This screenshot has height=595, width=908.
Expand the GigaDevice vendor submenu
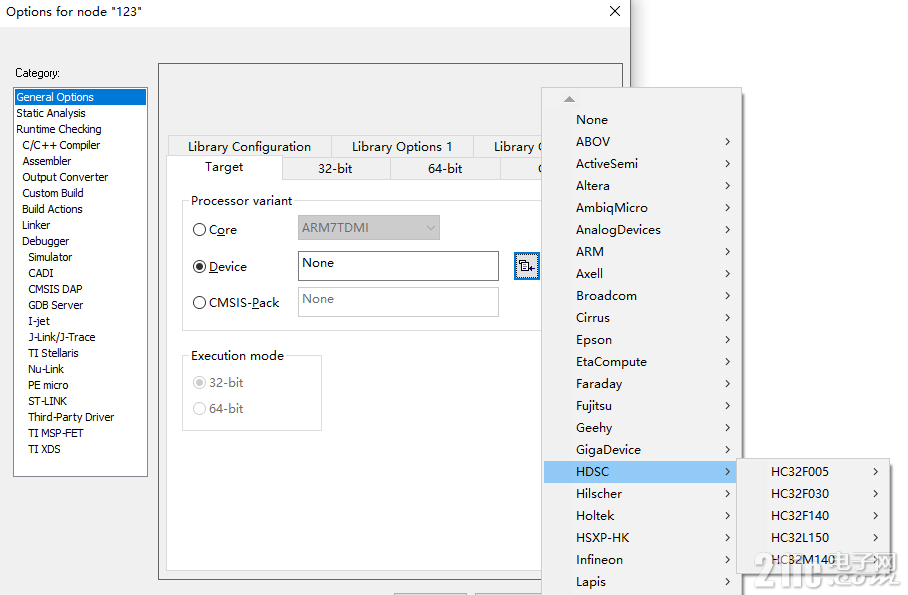641,450
